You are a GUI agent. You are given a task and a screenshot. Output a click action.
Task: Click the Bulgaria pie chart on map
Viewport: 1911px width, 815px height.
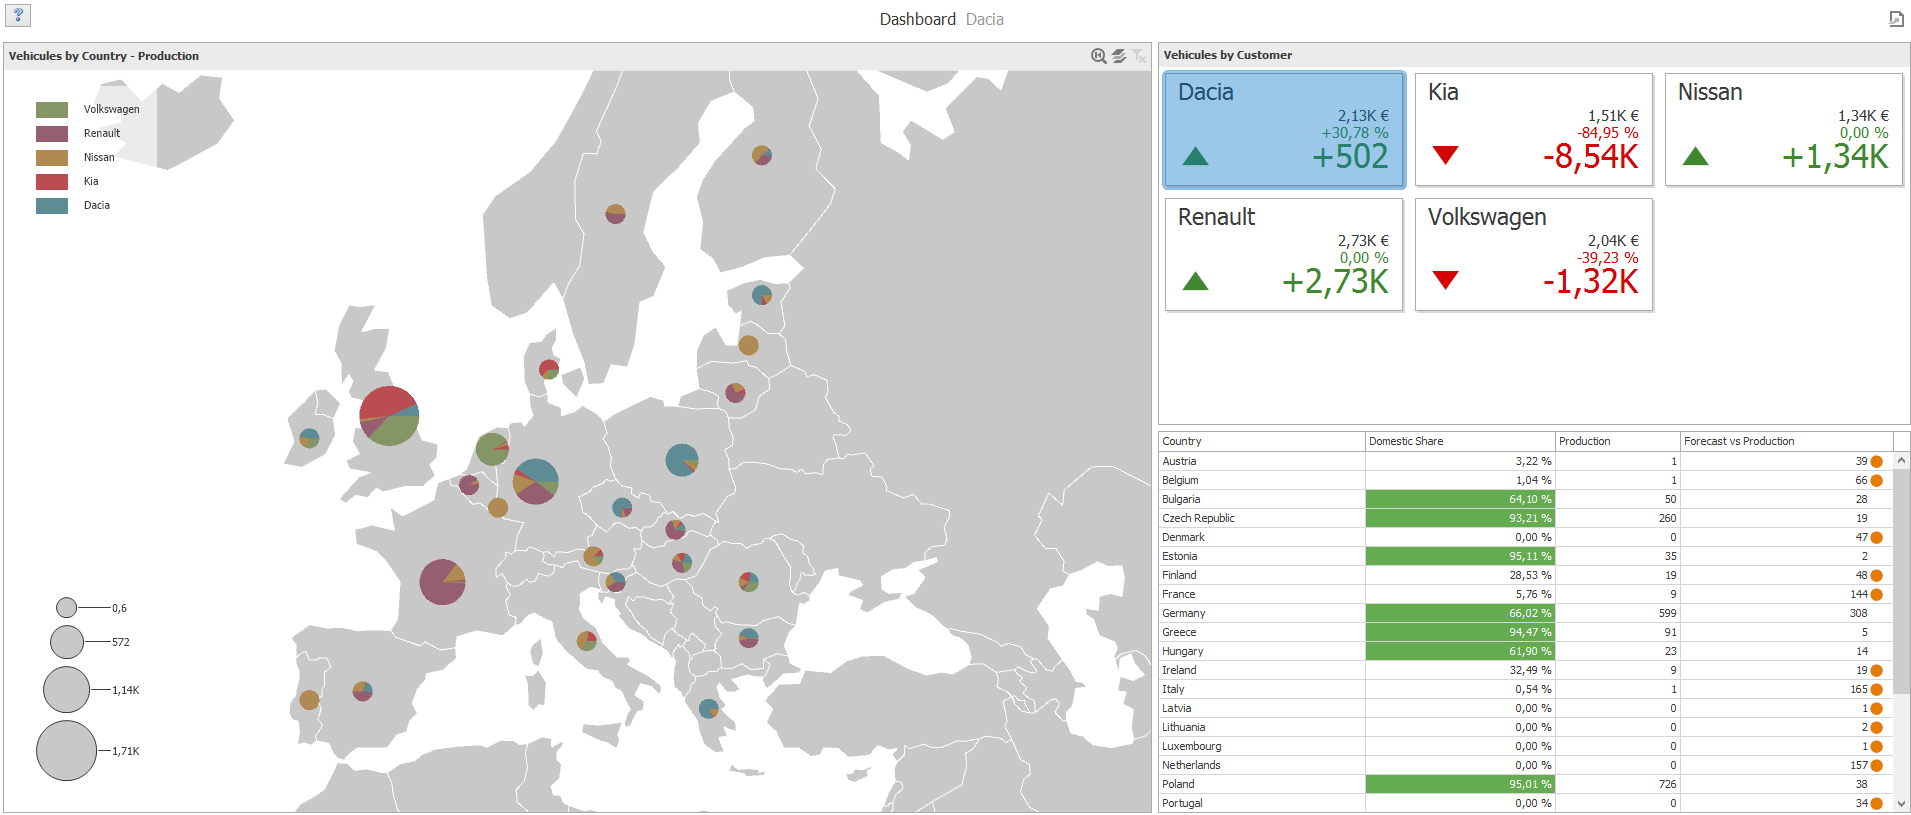tap(748, 637)
